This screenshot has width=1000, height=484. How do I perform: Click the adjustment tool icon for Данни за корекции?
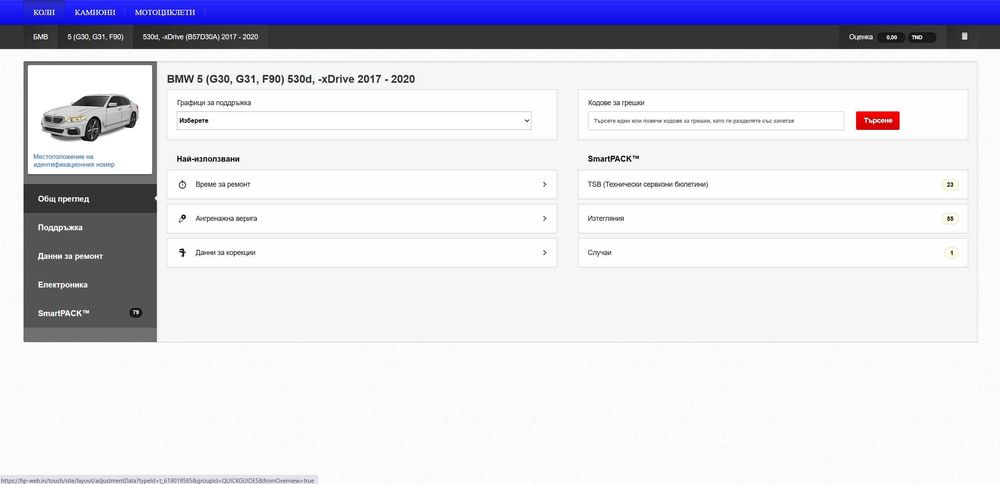[182, 253]
